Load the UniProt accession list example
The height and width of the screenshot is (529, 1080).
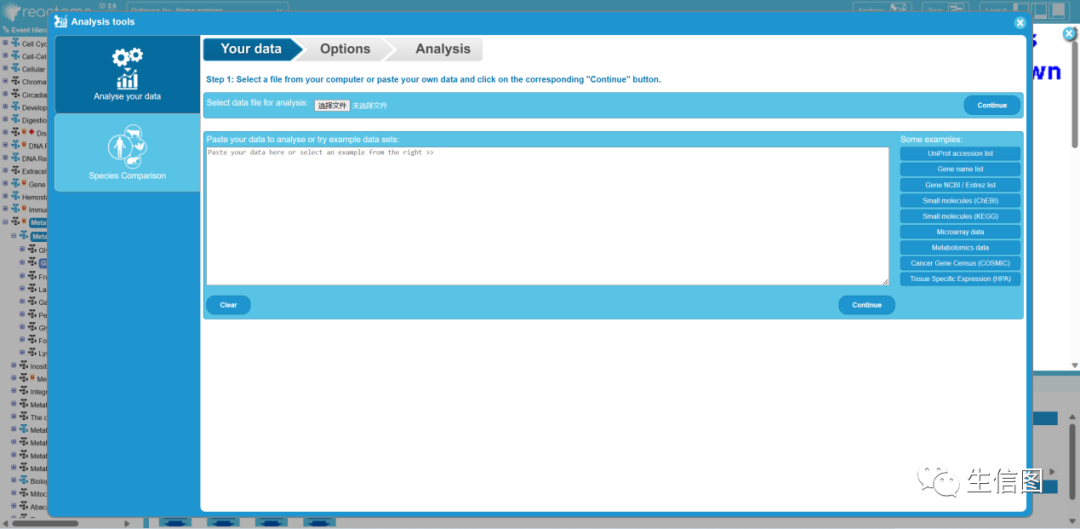pyautogui.click(x=960, y=154)
